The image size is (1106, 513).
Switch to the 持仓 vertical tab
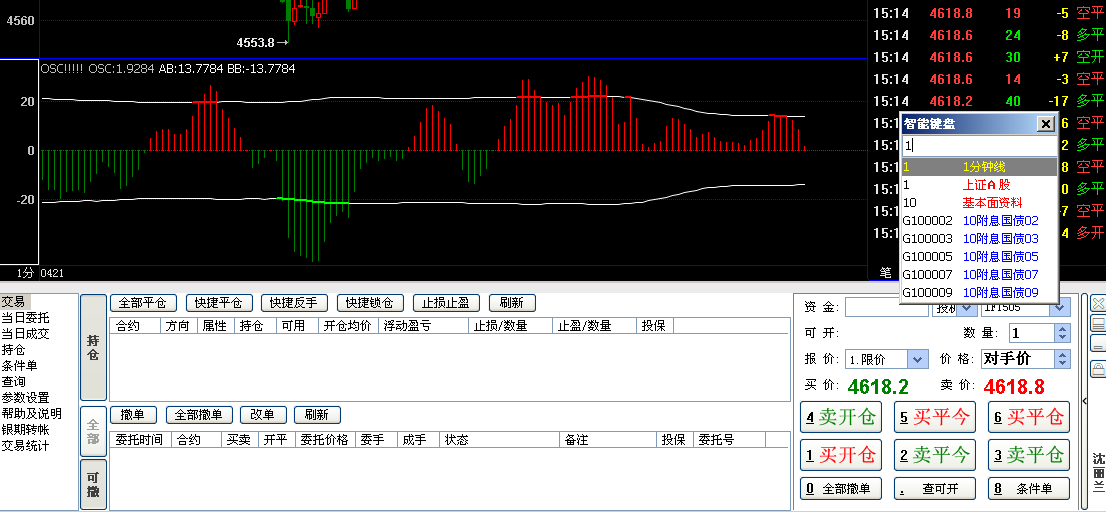pyautogui.click(x=93, y=348)
